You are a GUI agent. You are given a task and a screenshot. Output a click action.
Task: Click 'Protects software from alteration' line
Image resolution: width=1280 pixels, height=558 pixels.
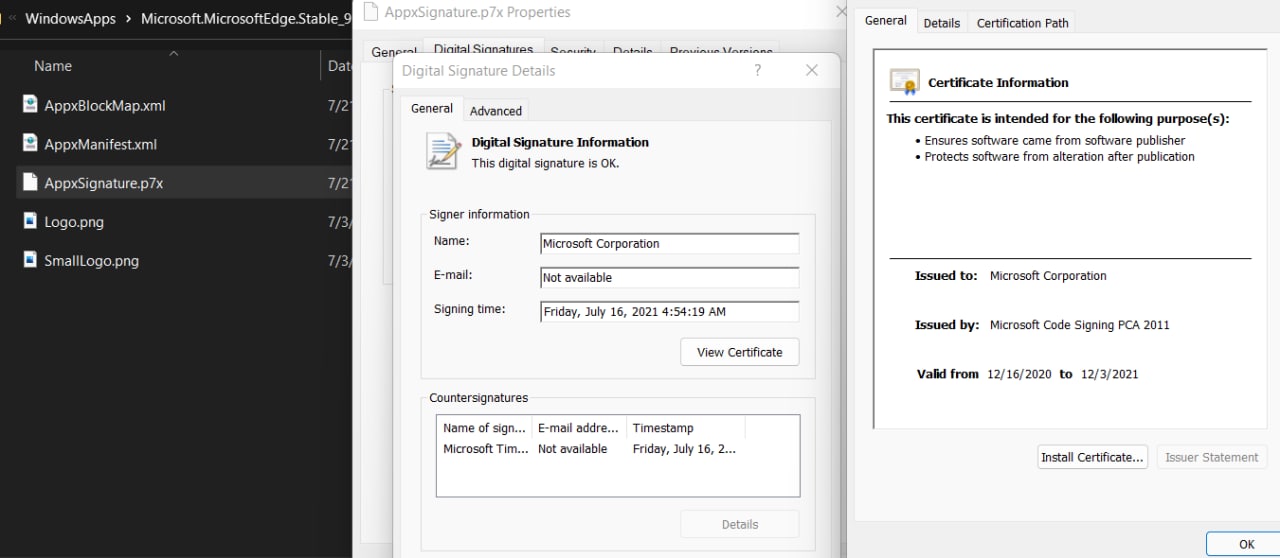tap(1059, 156)
